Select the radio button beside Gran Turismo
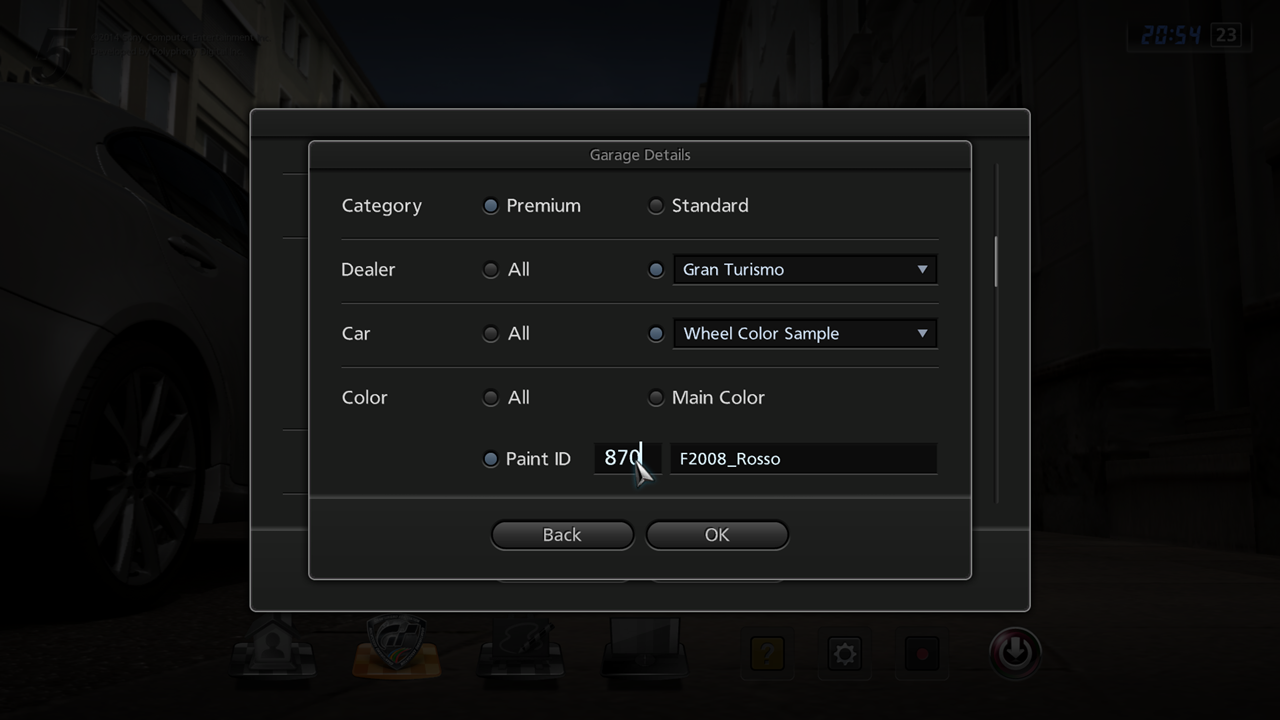This screenshot has width=1280, height=720. 655,270
